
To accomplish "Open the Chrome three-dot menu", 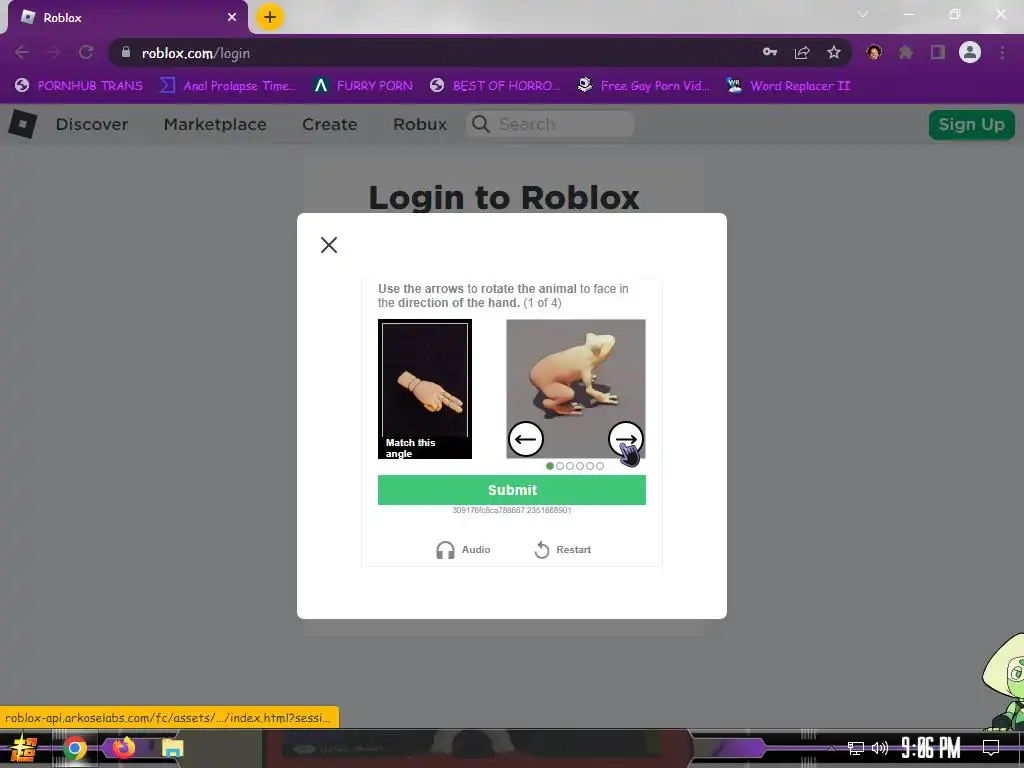I will pos(1002,52).
